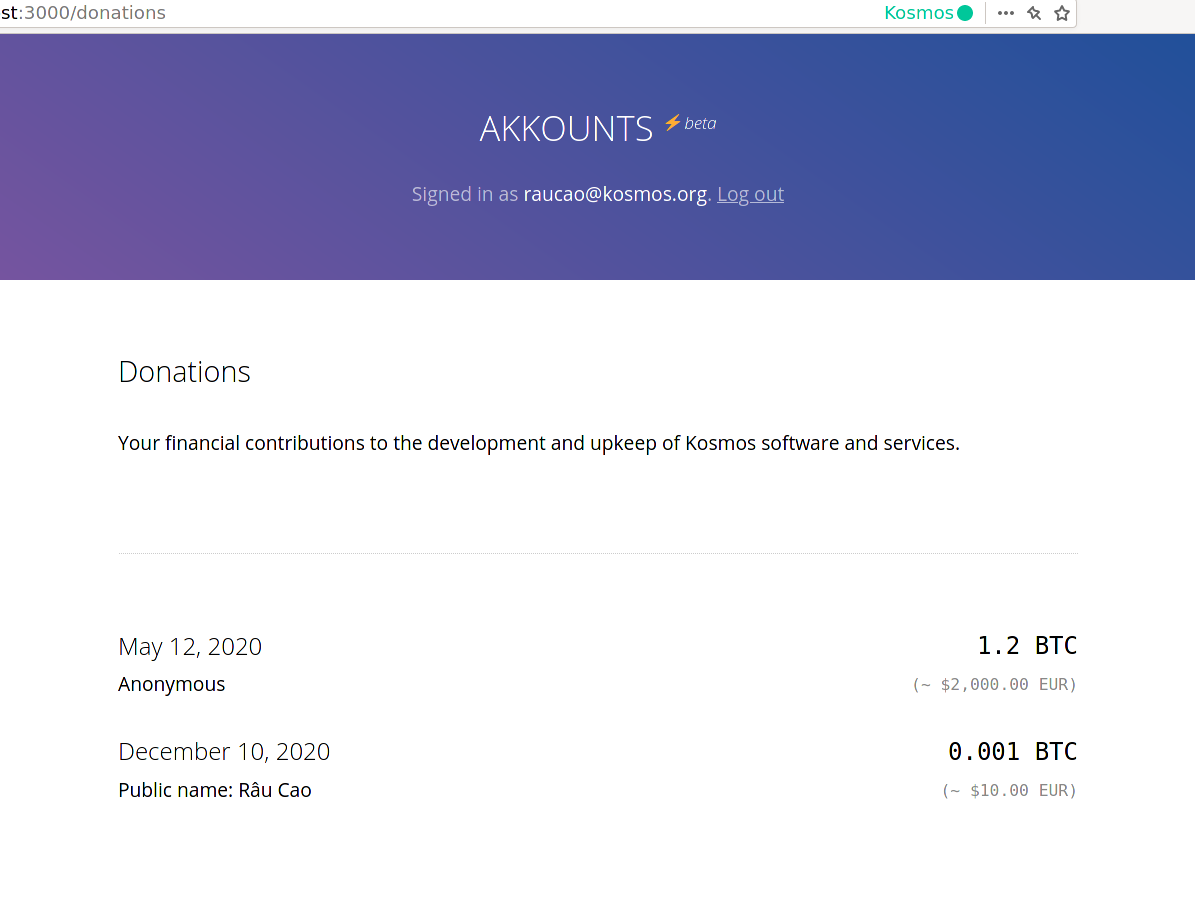Click the Donations heading
The image size is (1195, 919).
click(184, 372)
